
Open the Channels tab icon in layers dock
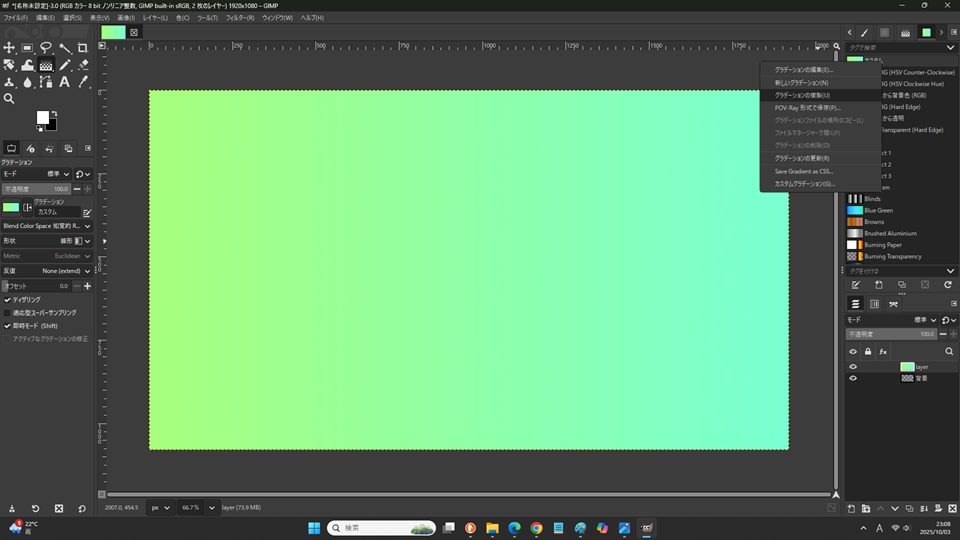point(875,304)
